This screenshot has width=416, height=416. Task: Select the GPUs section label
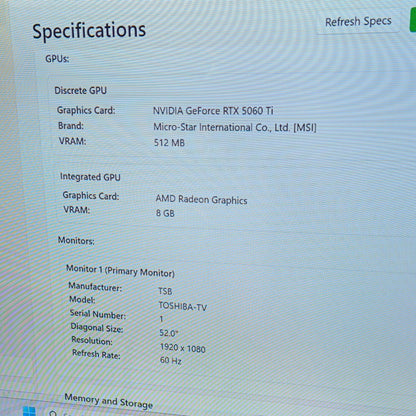(x=57, y=59)
